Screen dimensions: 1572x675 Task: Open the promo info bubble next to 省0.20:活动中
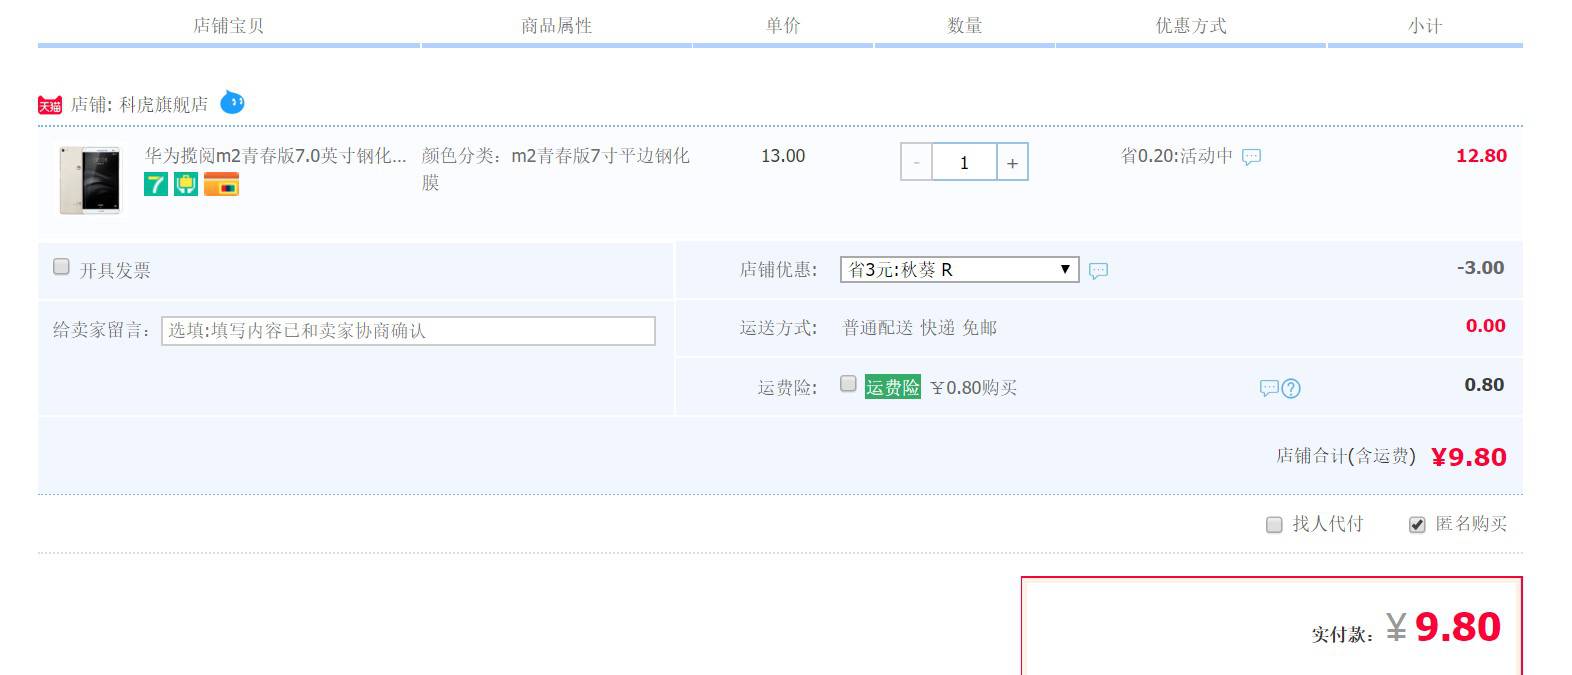pos(1251,157)
